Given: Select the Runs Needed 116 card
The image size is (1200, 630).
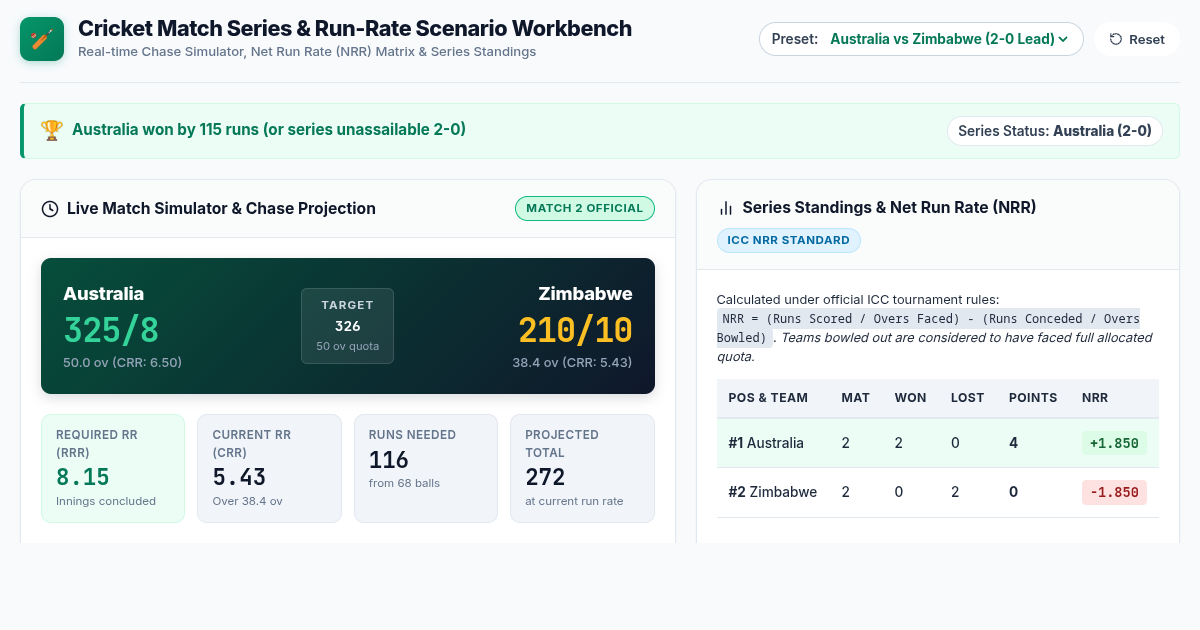Looking at the screenshot, I should 426,468.
